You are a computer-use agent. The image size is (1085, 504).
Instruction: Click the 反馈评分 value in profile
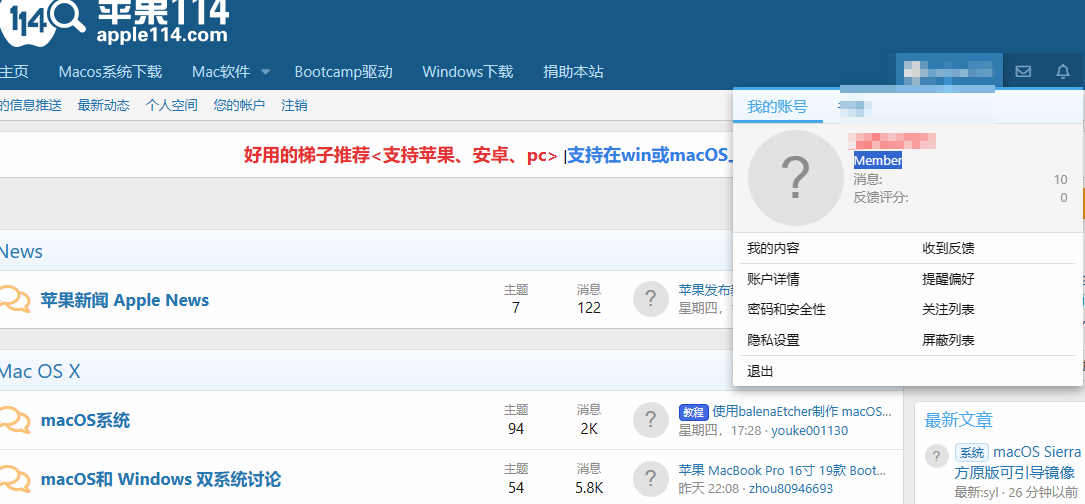1064,197
